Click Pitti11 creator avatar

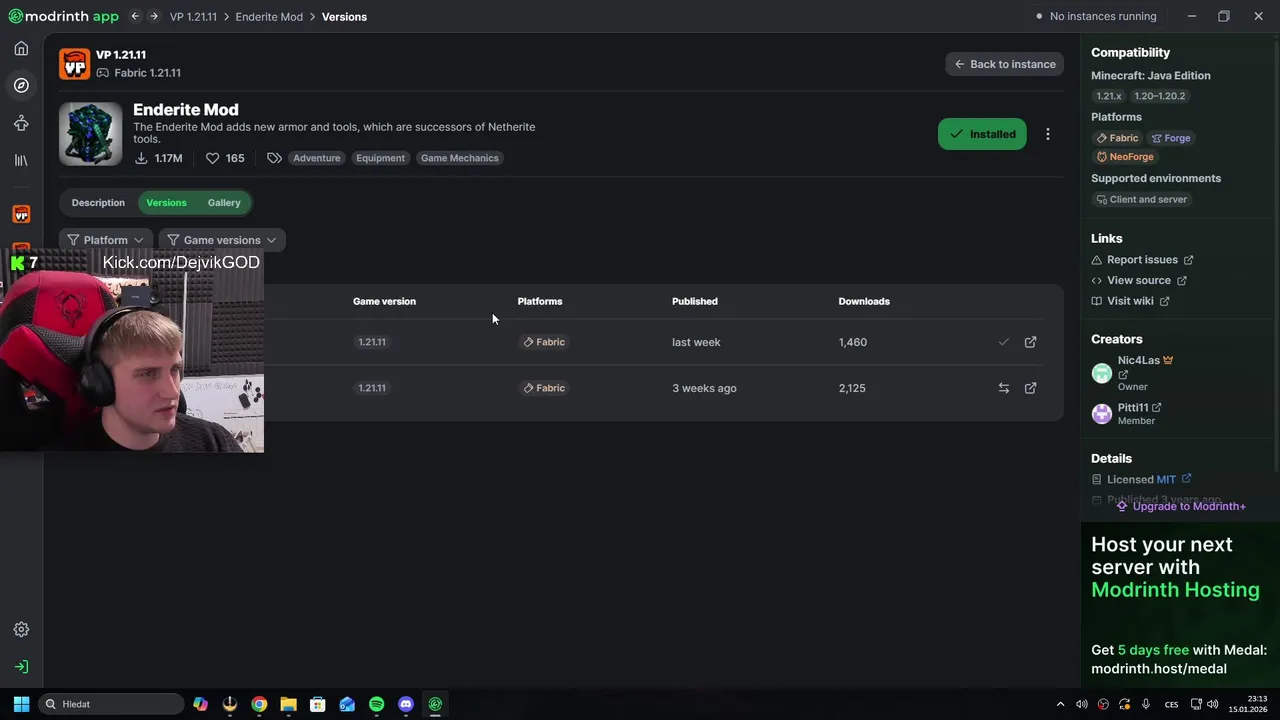point(1102,414)
